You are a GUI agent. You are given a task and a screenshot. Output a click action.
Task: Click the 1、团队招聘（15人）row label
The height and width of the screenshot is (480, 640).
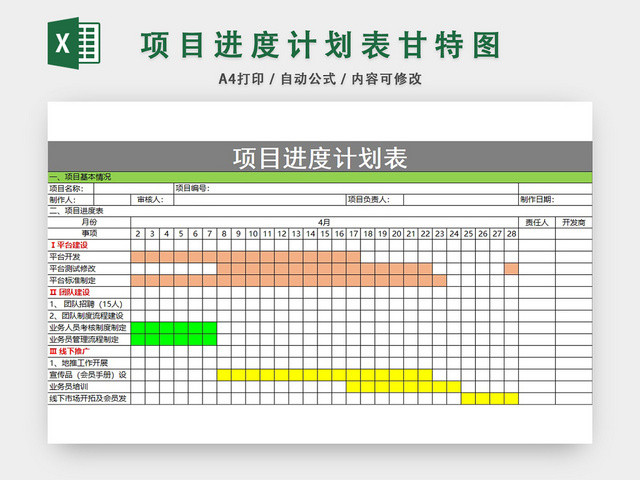89,304
